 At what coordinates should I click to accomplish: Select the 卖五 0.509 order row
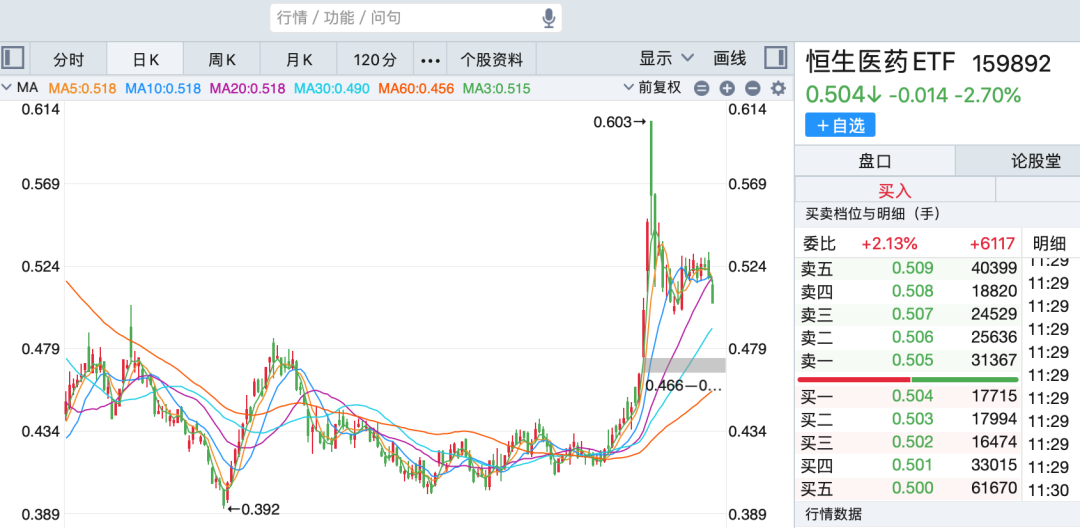click(x=908, y=269)
